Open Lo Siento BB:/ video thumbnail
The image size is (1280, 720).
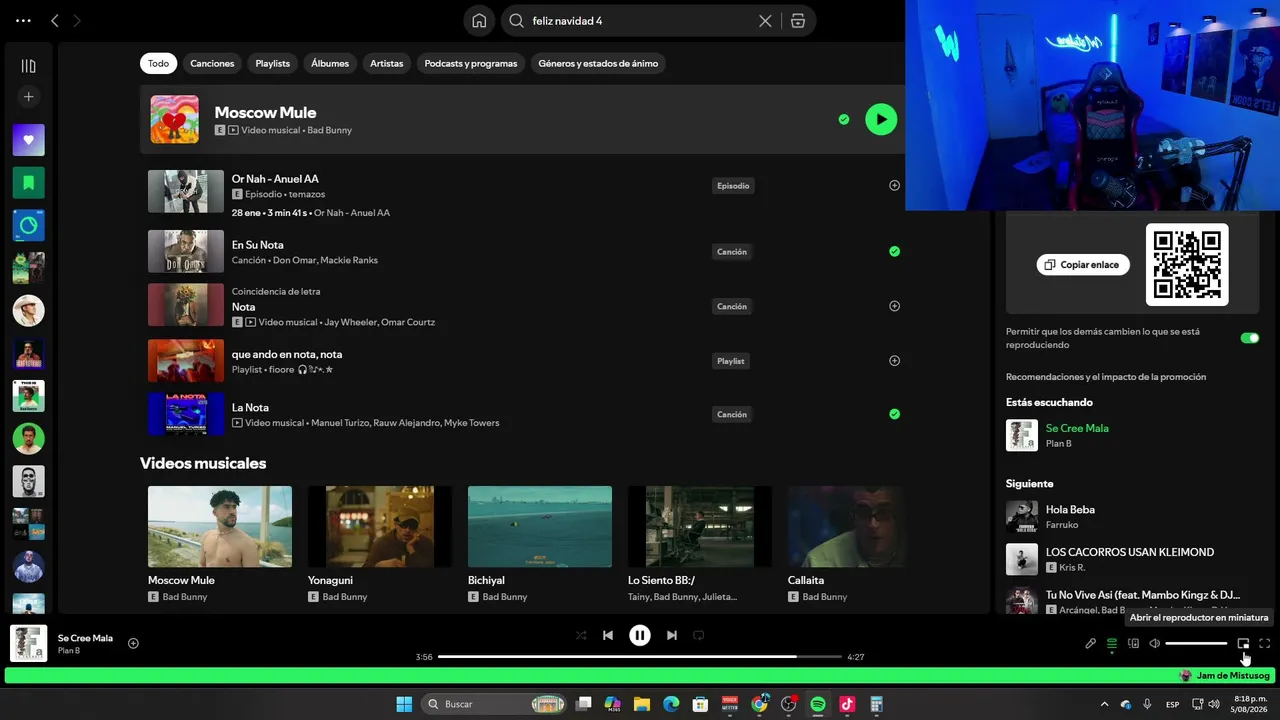(x=700, y=527)
